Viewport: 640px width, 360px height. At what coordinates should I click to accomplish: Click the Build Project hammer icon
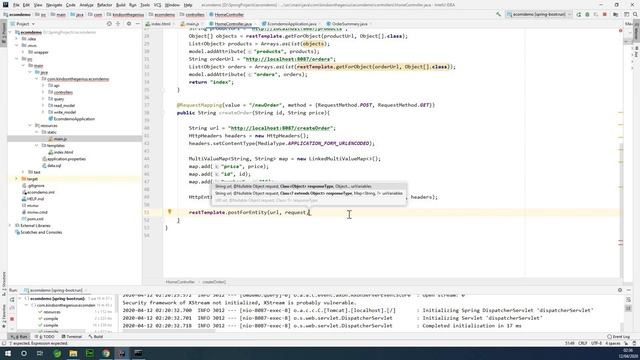pos(498,14)
